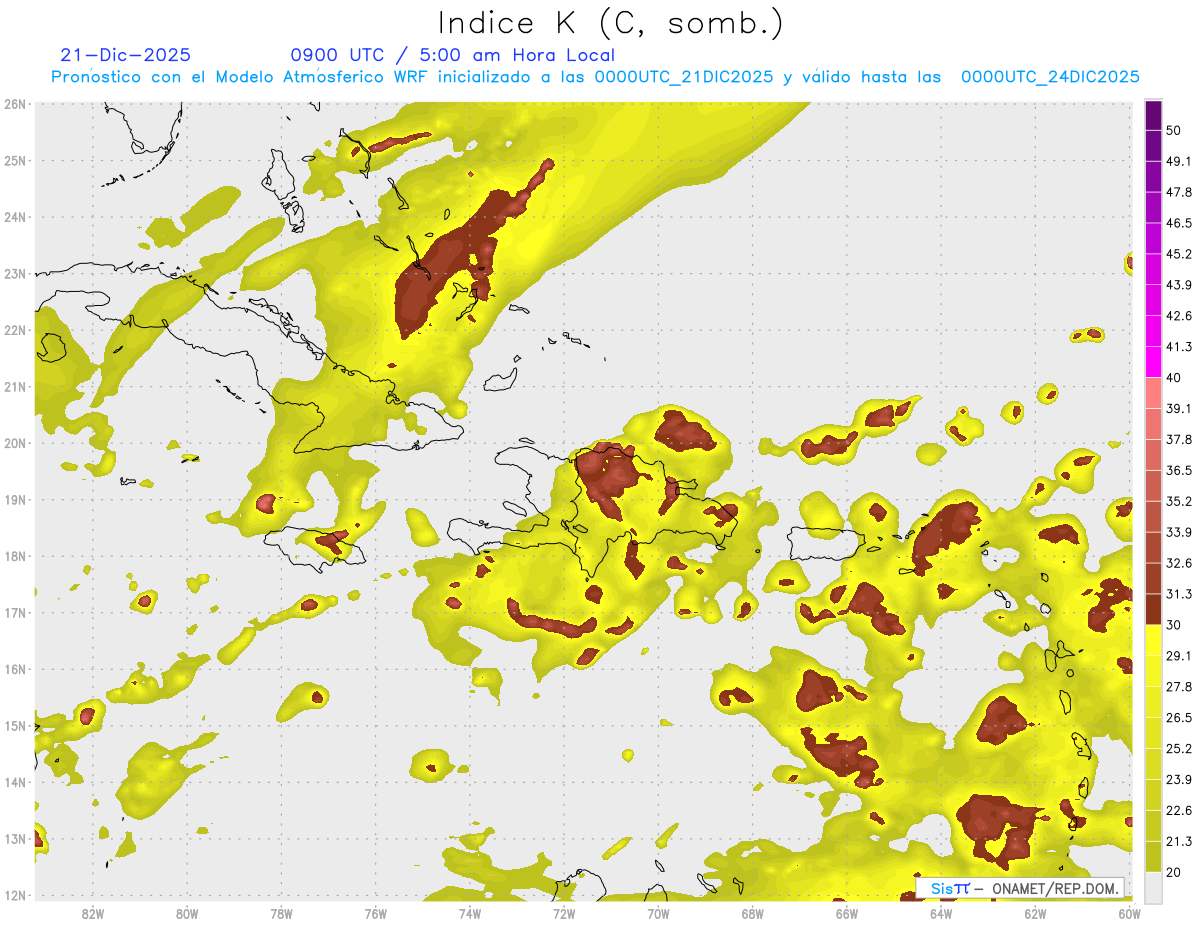Screen dimensions: 1200x927
Task: Click the 26N latitude axis label
Action: (15, 104)
